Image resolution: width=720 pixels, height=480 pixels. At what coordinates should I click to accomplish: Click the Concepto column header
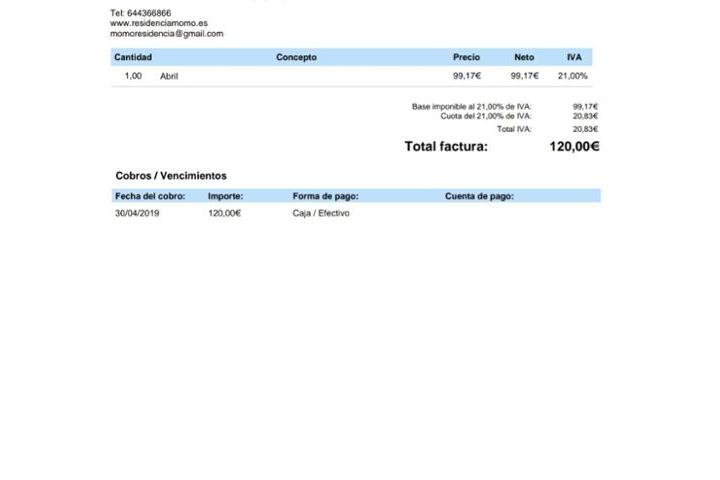coord(296,58)
